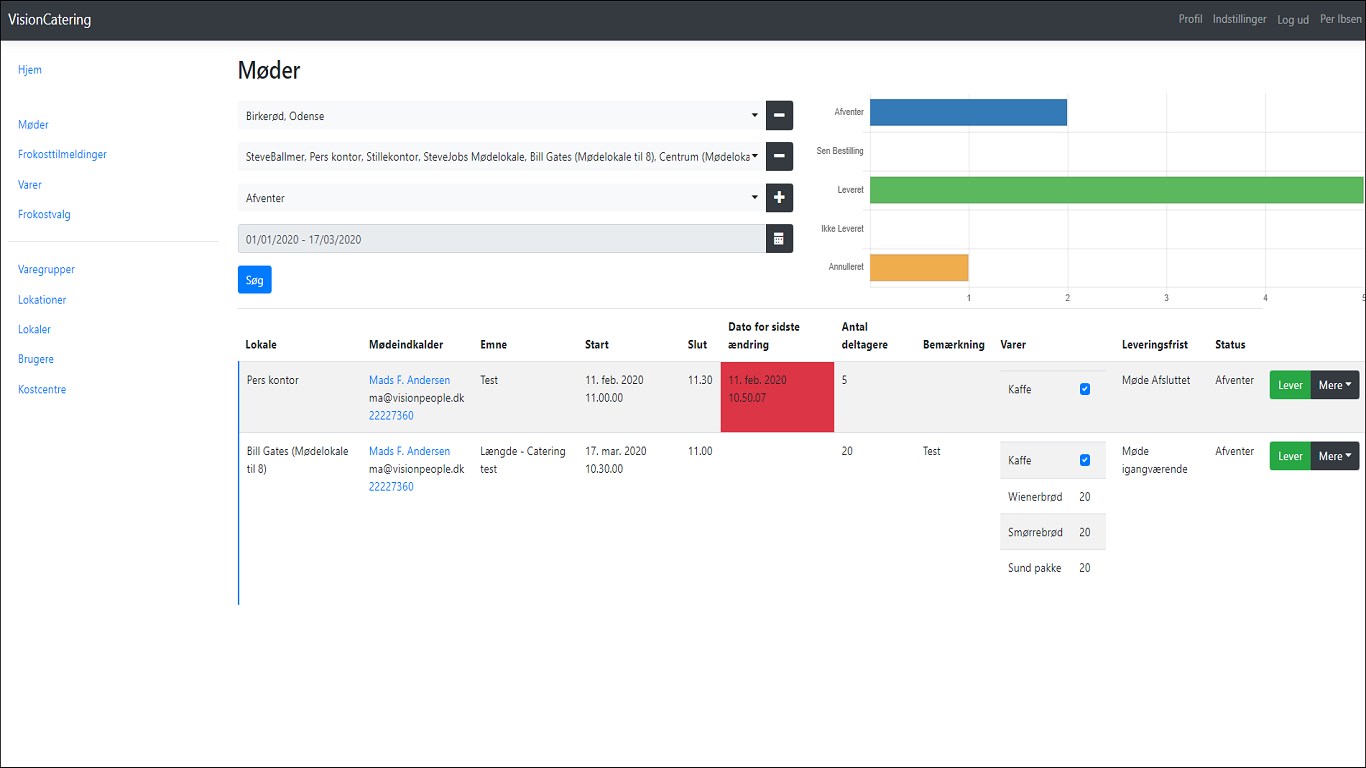Screen dimensions: 1366x768
Task: Click the Søg search button
Action: (x=255, y=280)
